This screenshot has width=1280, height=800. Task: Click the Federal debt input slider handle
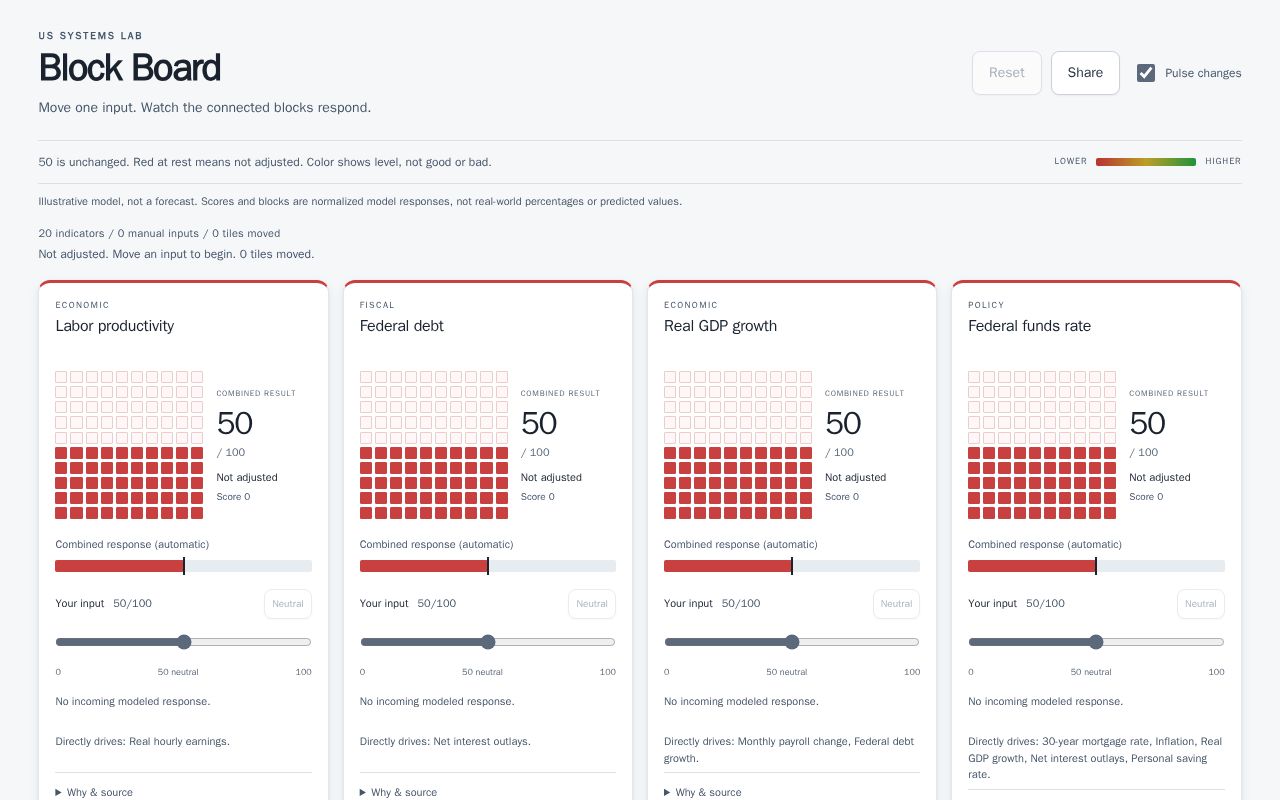(x=488, y=642)
